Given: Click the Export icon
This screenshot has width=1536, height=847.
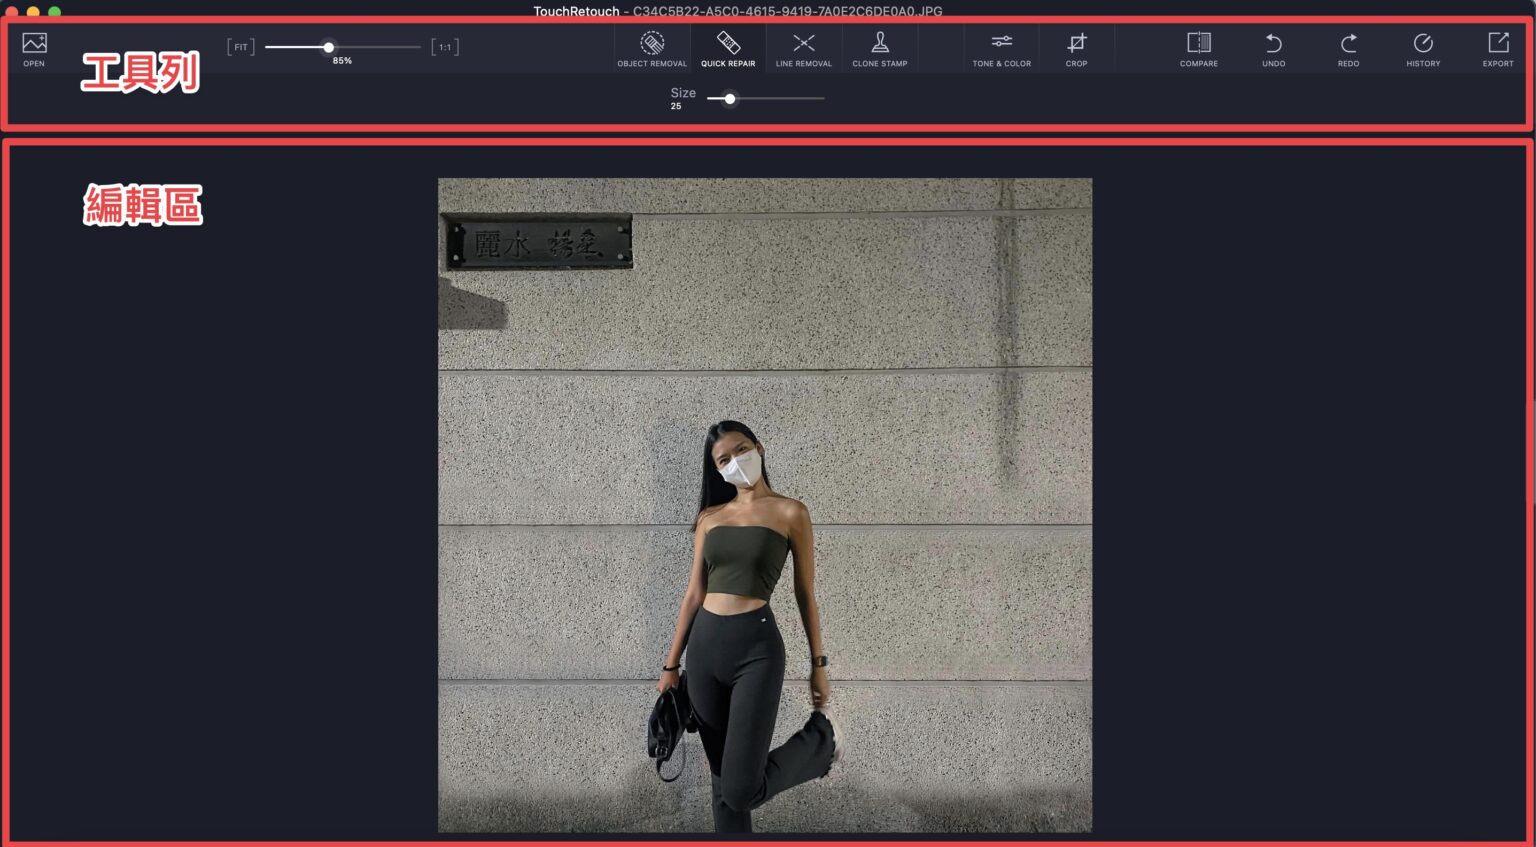Looking at the screenshot, I should (x=1498, y=47).
